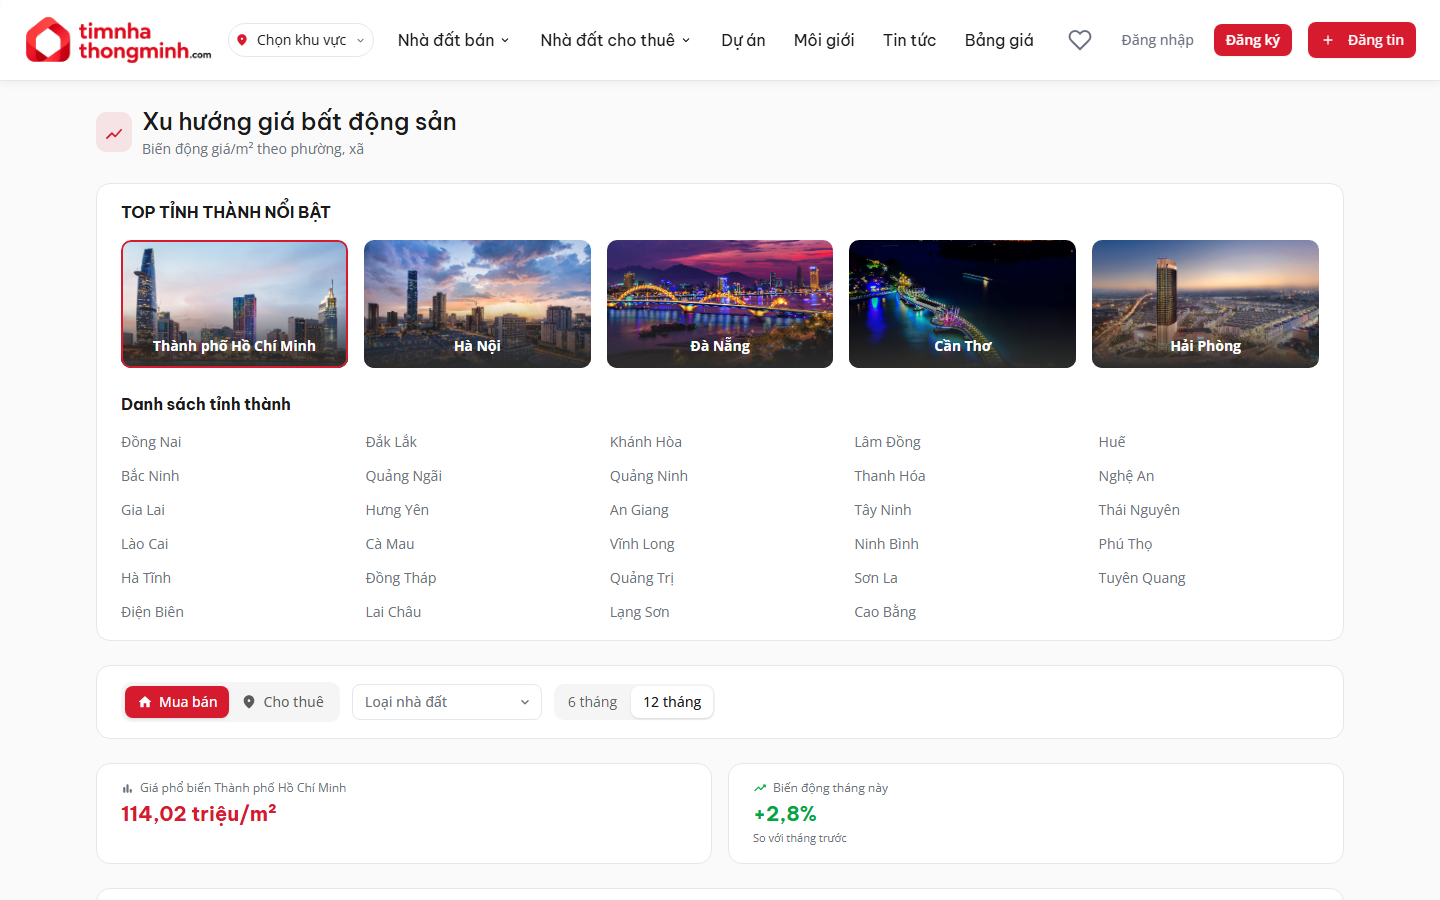Open the Tây Ninh province link
This screenshot has width=1440, height=900.
(x=883, y=510)
